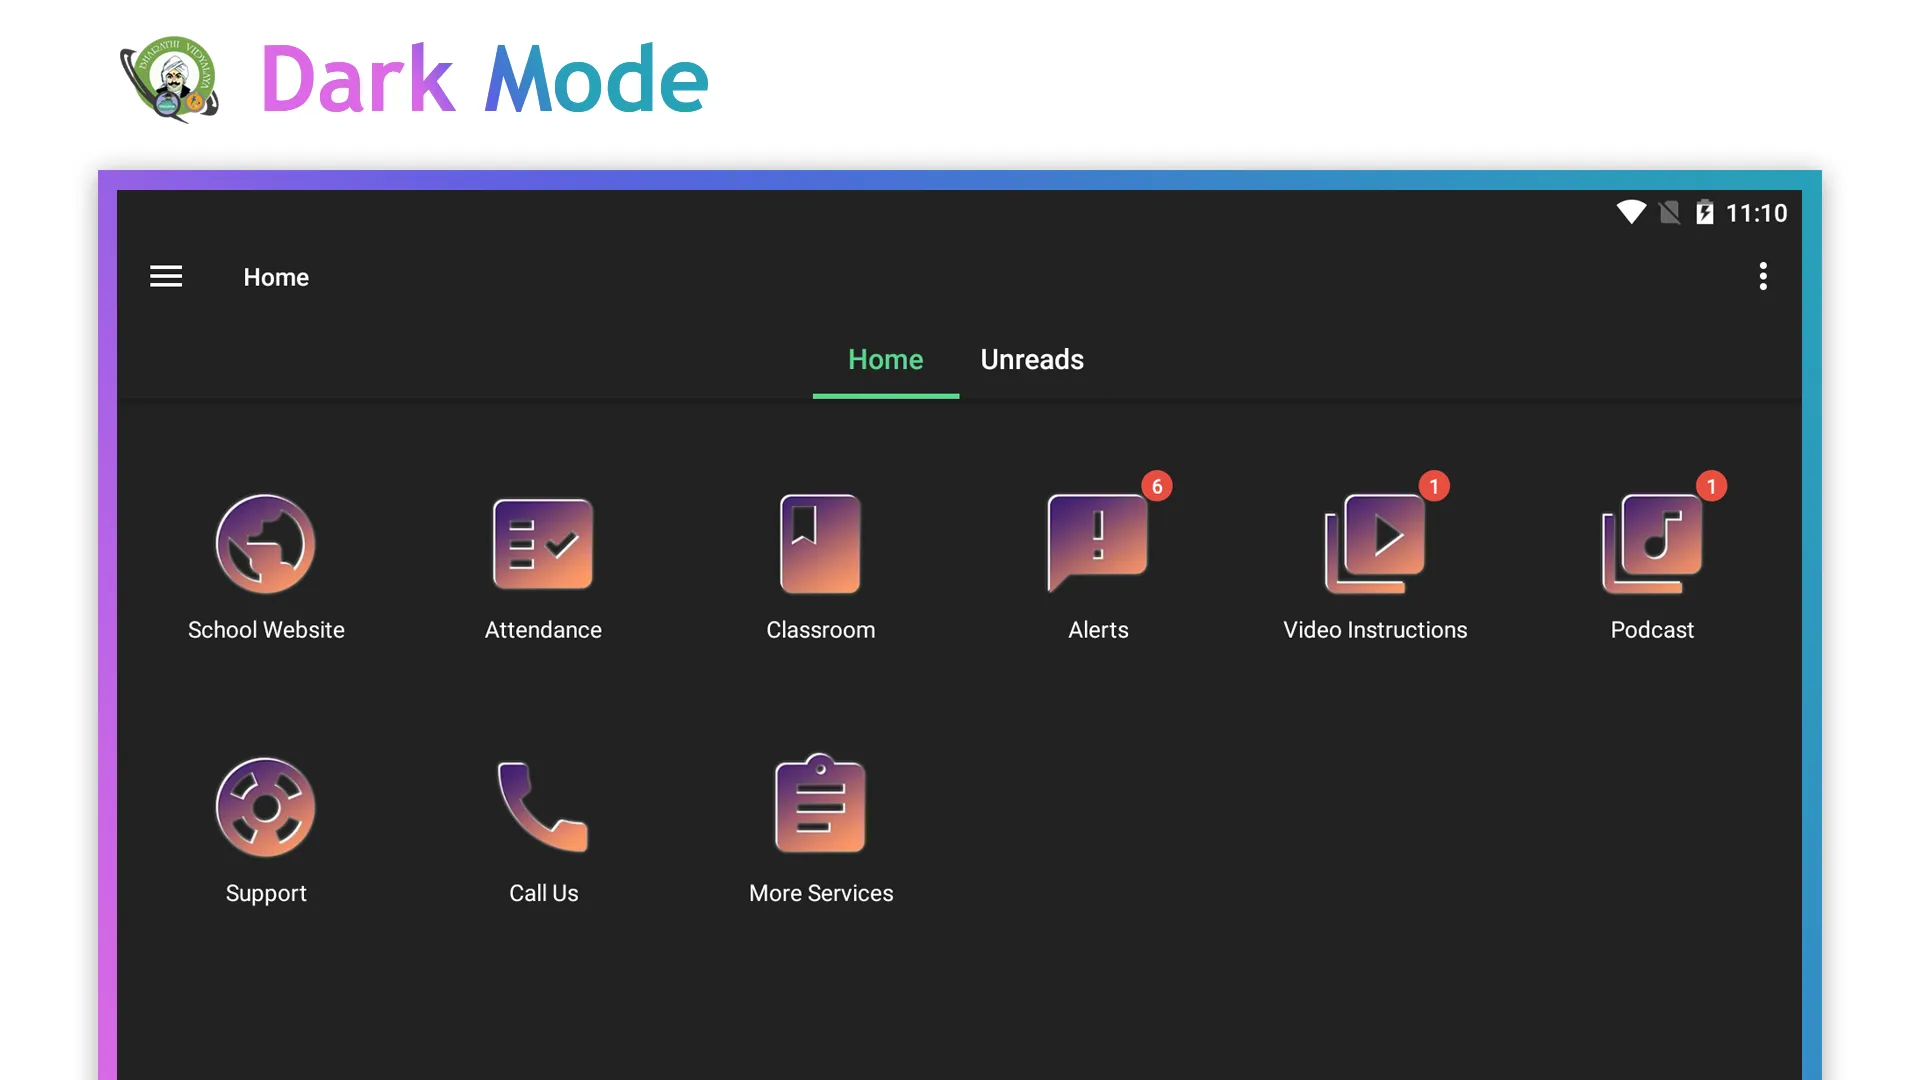View notification badge on Alerts icon

click(1156, 485)
